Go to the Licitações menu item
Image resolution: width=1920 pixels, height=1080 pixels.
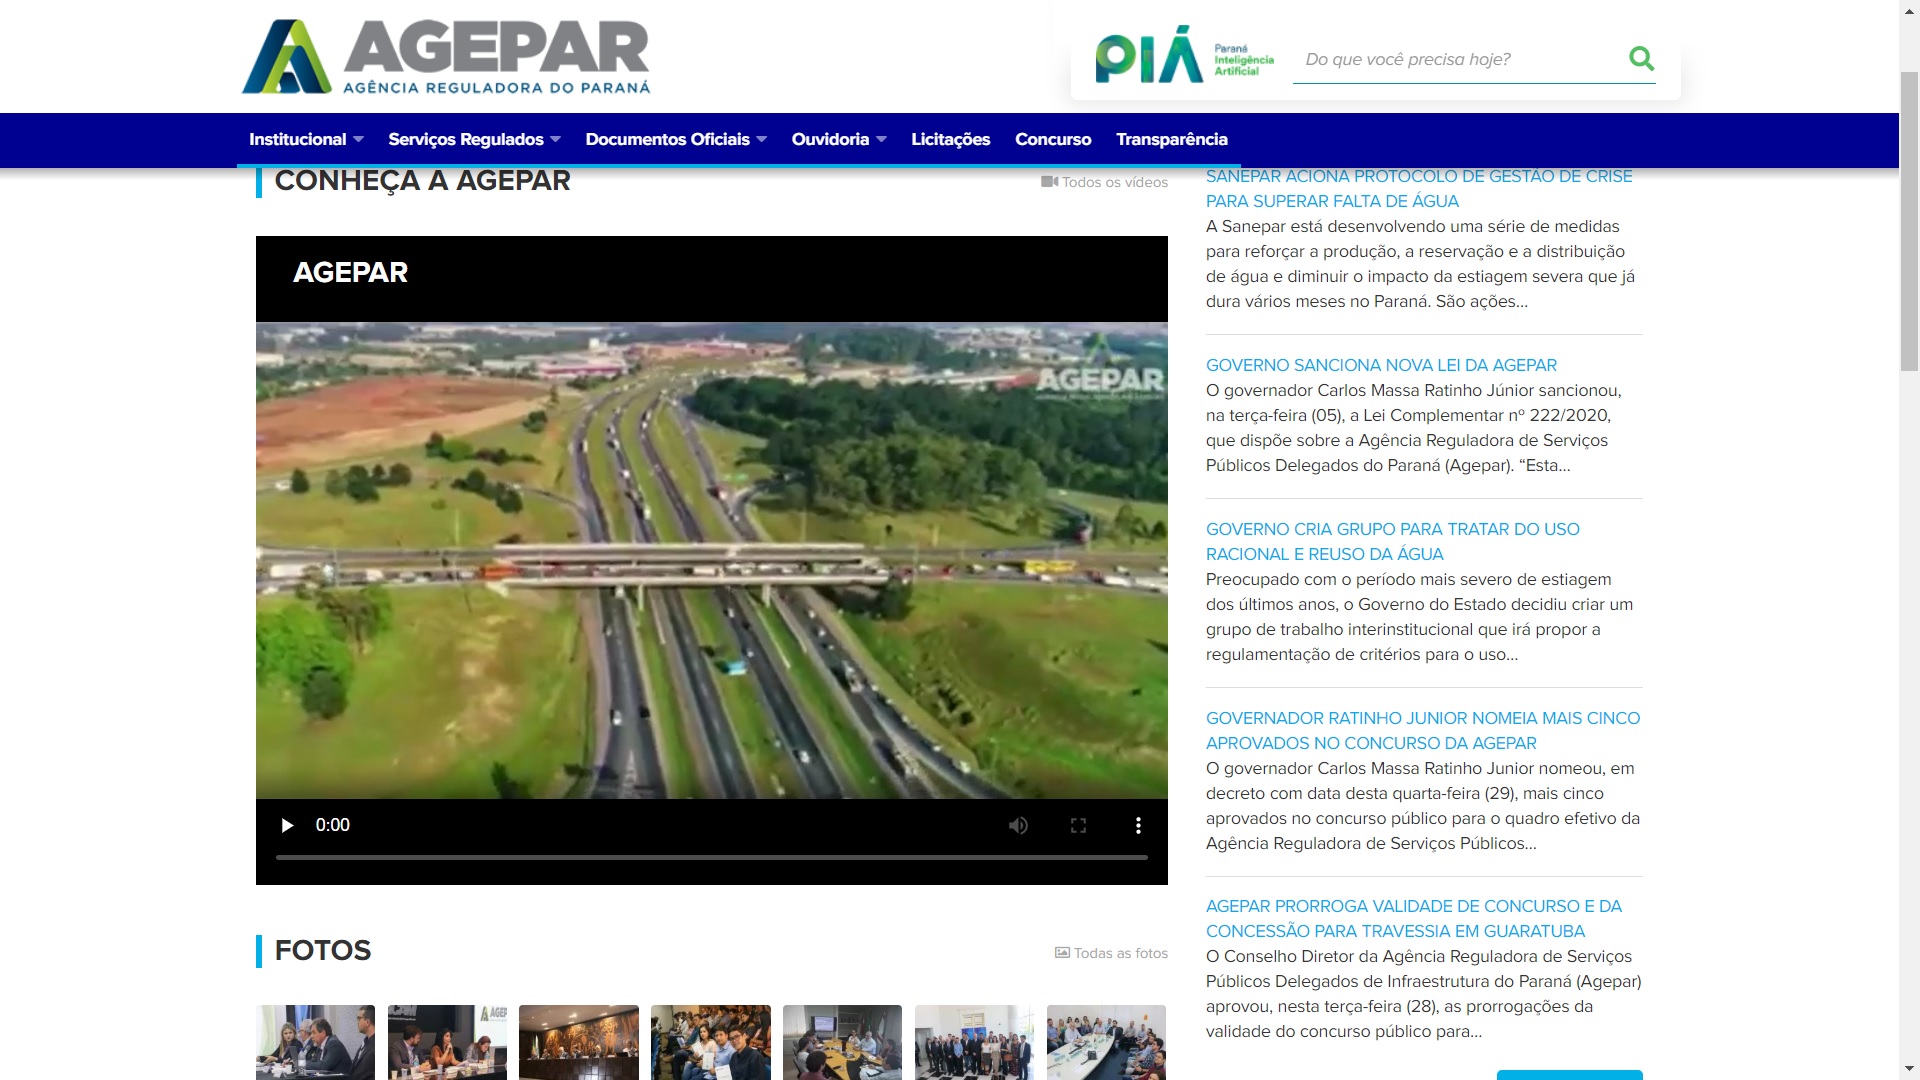click(950, 139)
